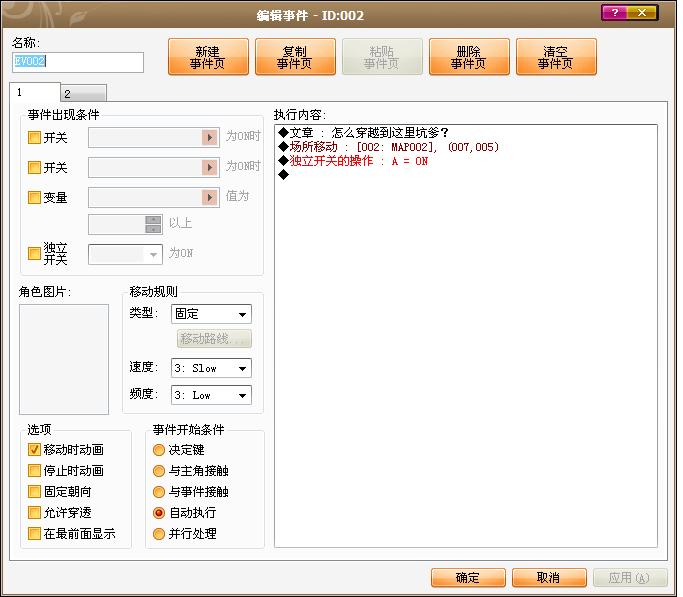Click the 角色图片 graphic box
The height and width of the screenshot is (597, 683).
pyautogui.click(x=64, y=359)
